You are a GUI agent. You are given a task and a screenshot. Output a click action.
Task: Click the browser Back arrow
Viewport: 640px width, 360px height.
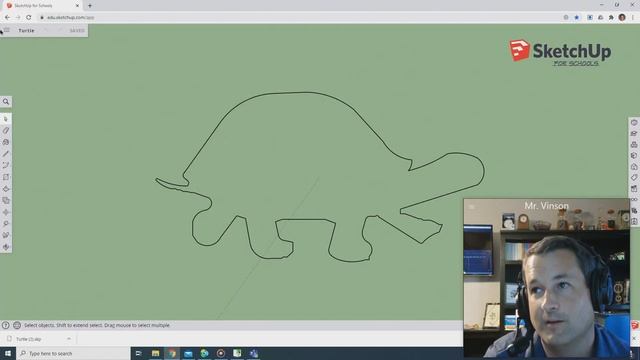pos(7,18)
